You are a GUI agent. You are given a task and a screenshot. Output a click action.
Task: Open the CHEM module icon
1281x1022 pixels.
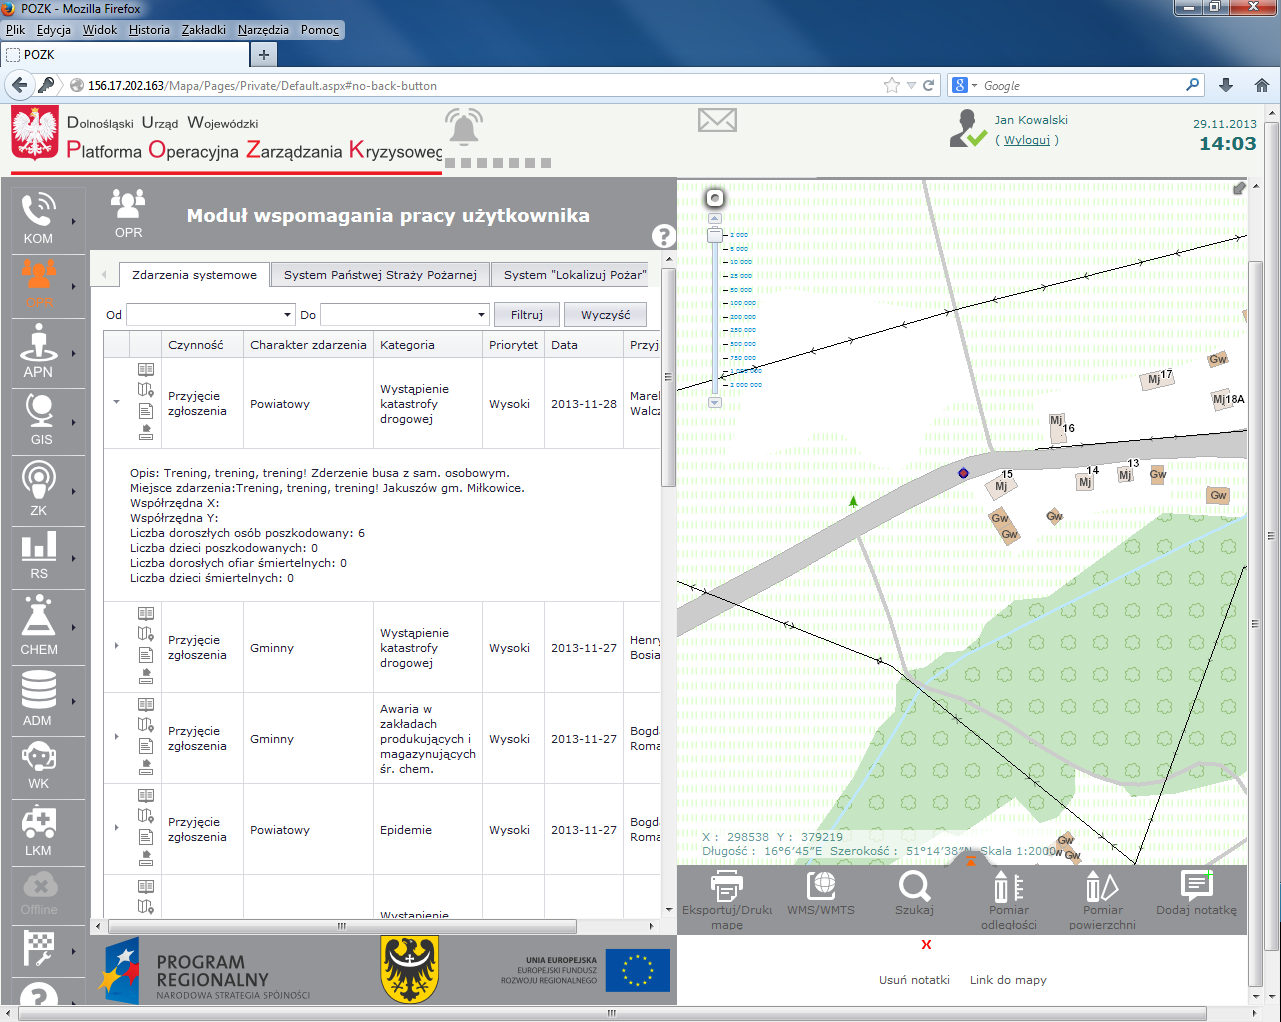(x=39, y=625)
